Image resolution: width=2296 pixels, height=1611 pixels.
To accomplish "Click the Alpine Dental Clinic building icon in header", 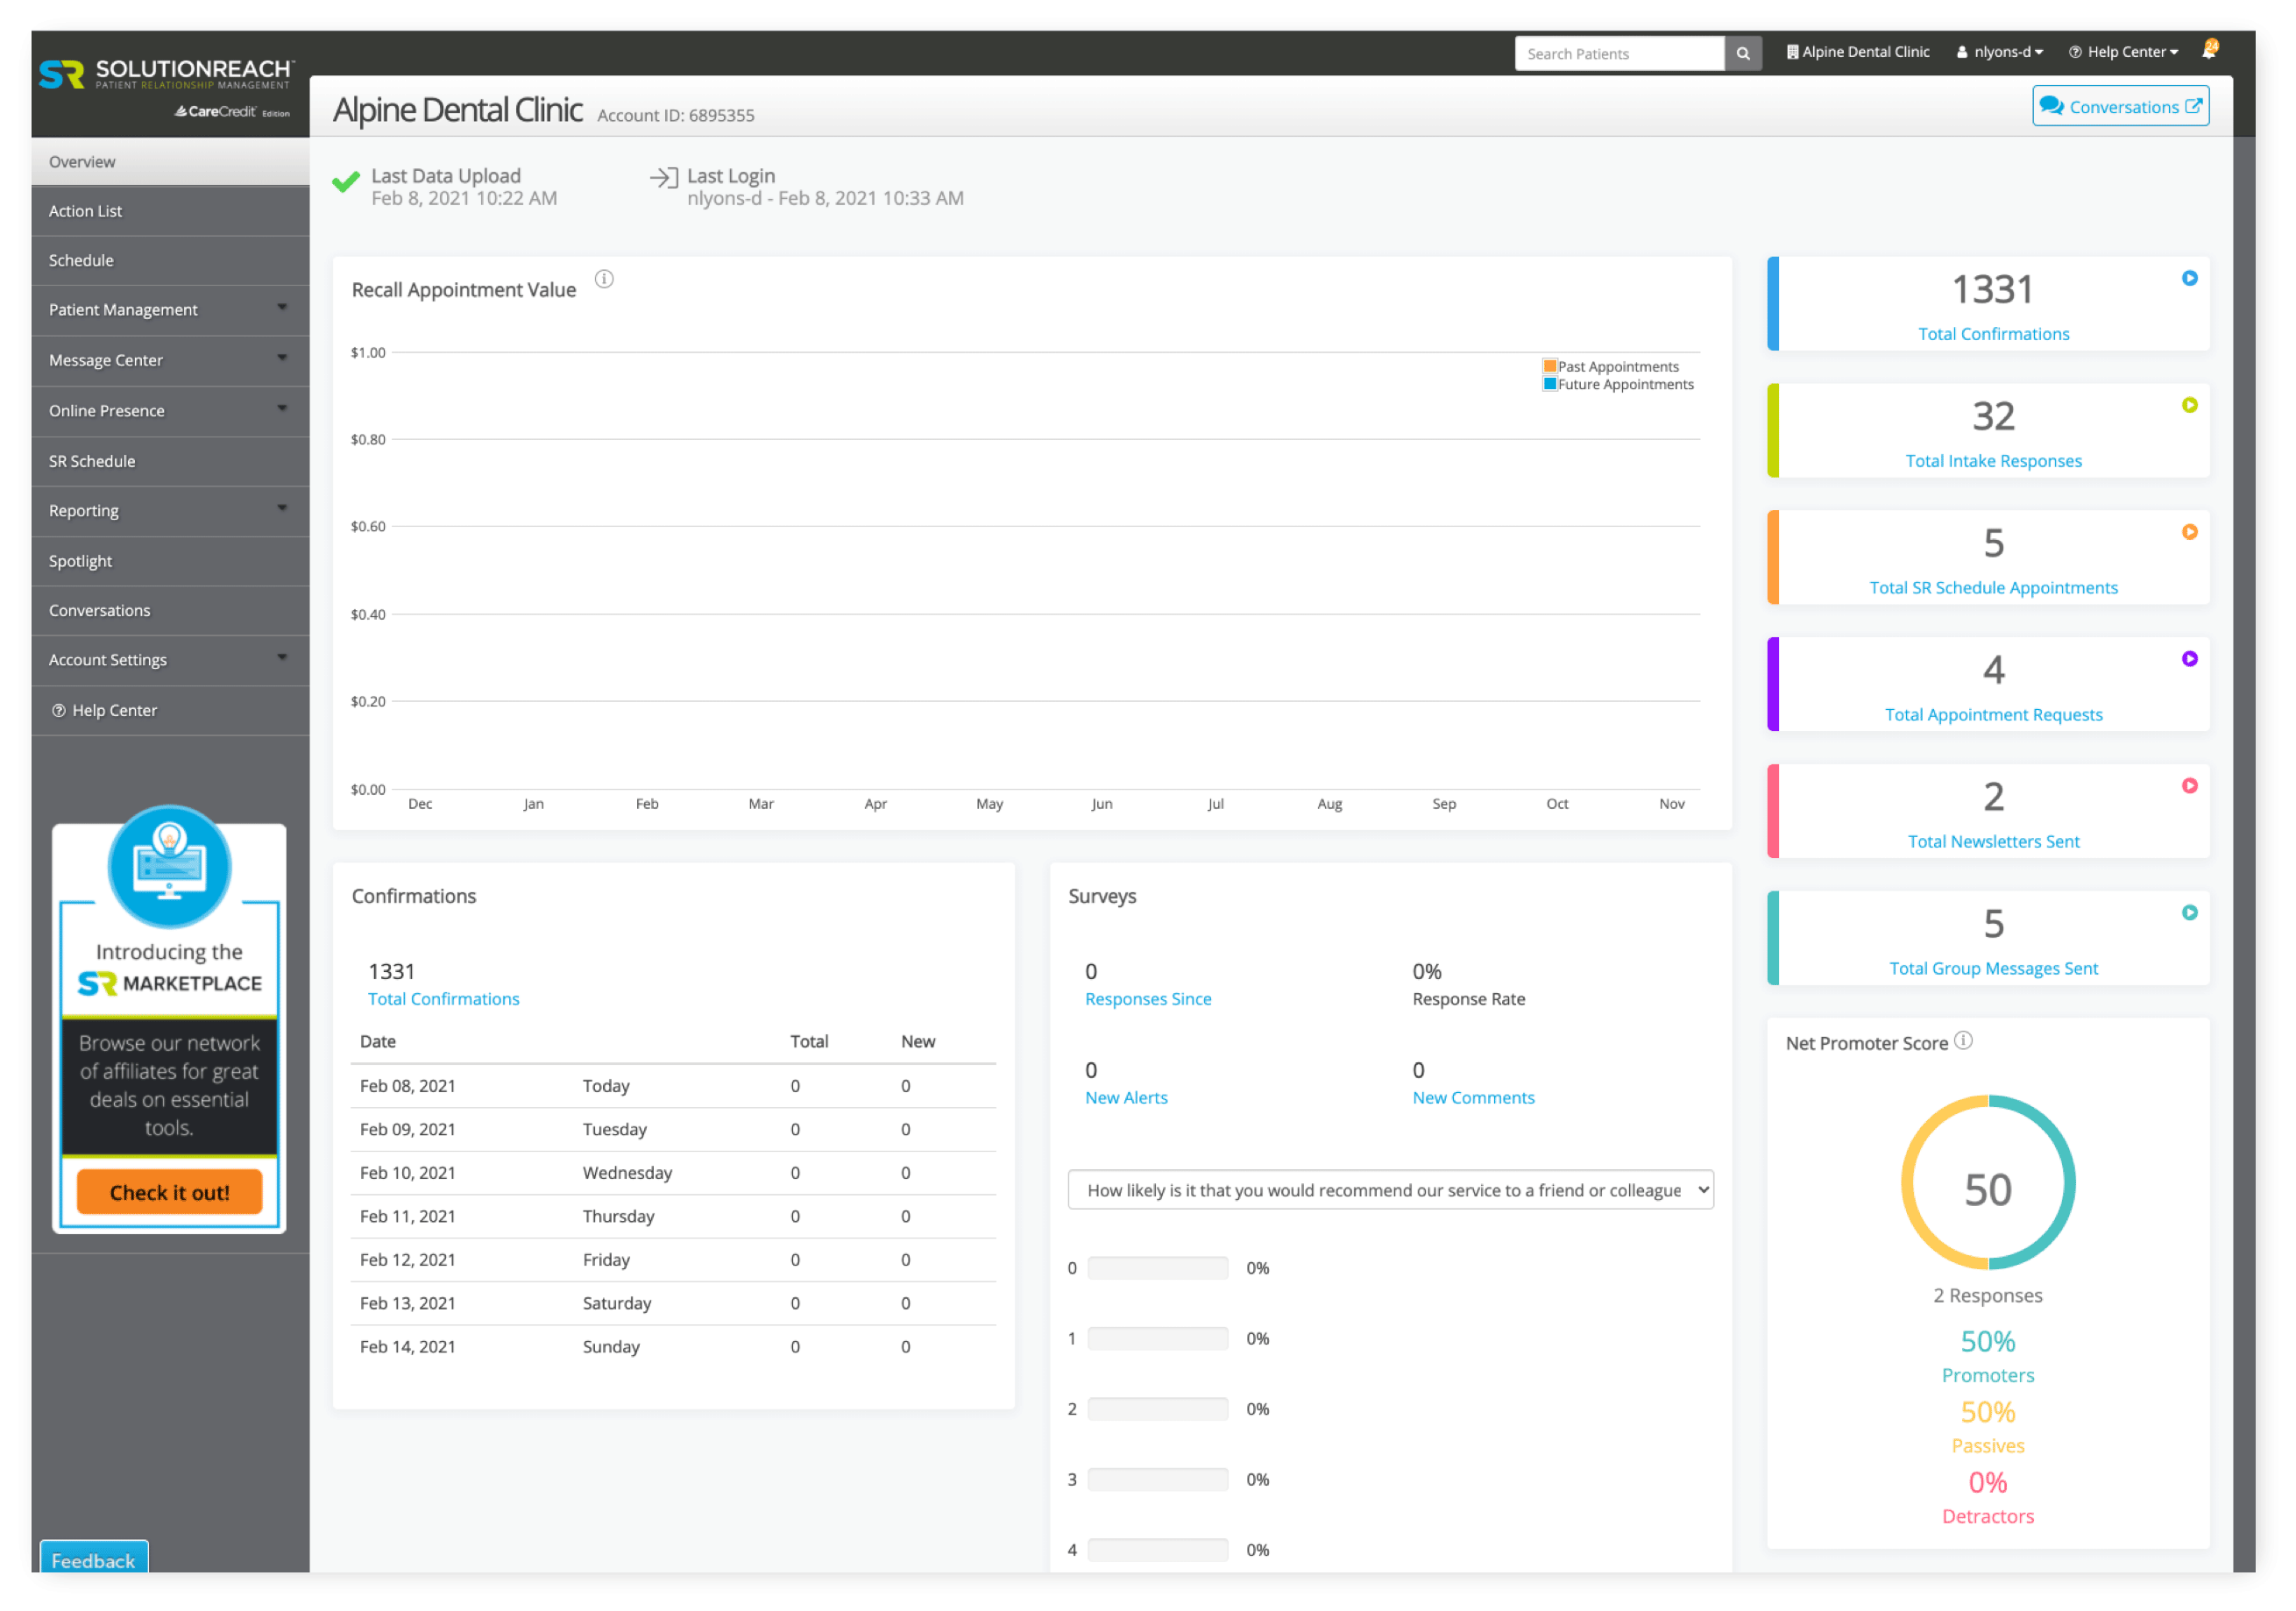I will click(1792, 52).
